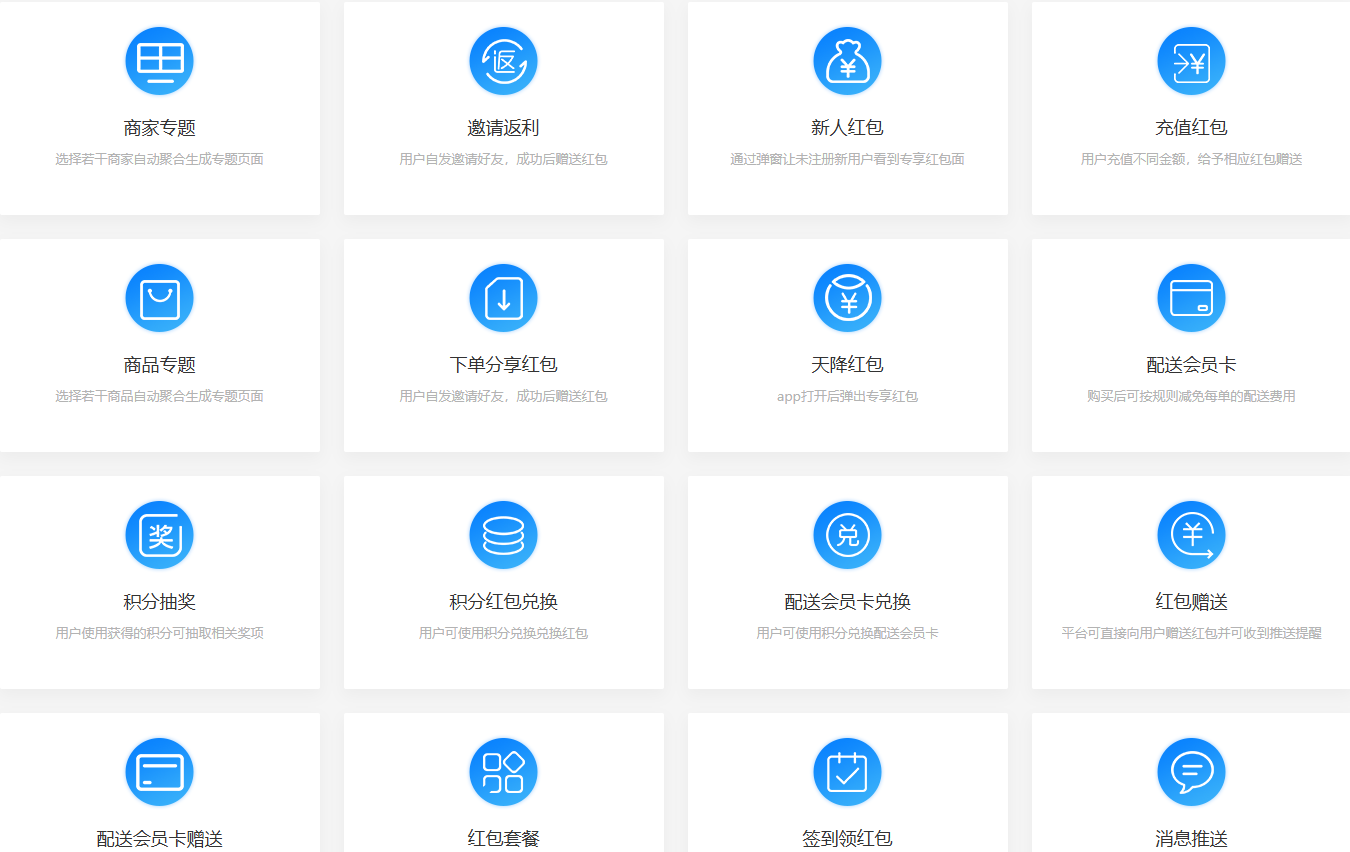Open the 商品专题 shopping bag icon
1350x852 pixels.
click(159, 298)
